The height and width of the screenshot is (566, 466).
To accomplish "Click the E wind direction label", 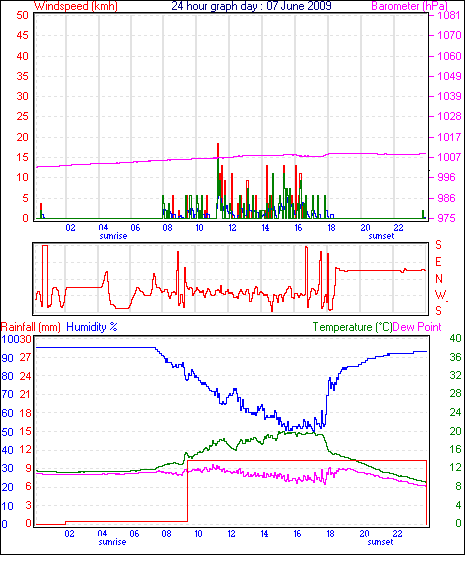I will (438, 262).
